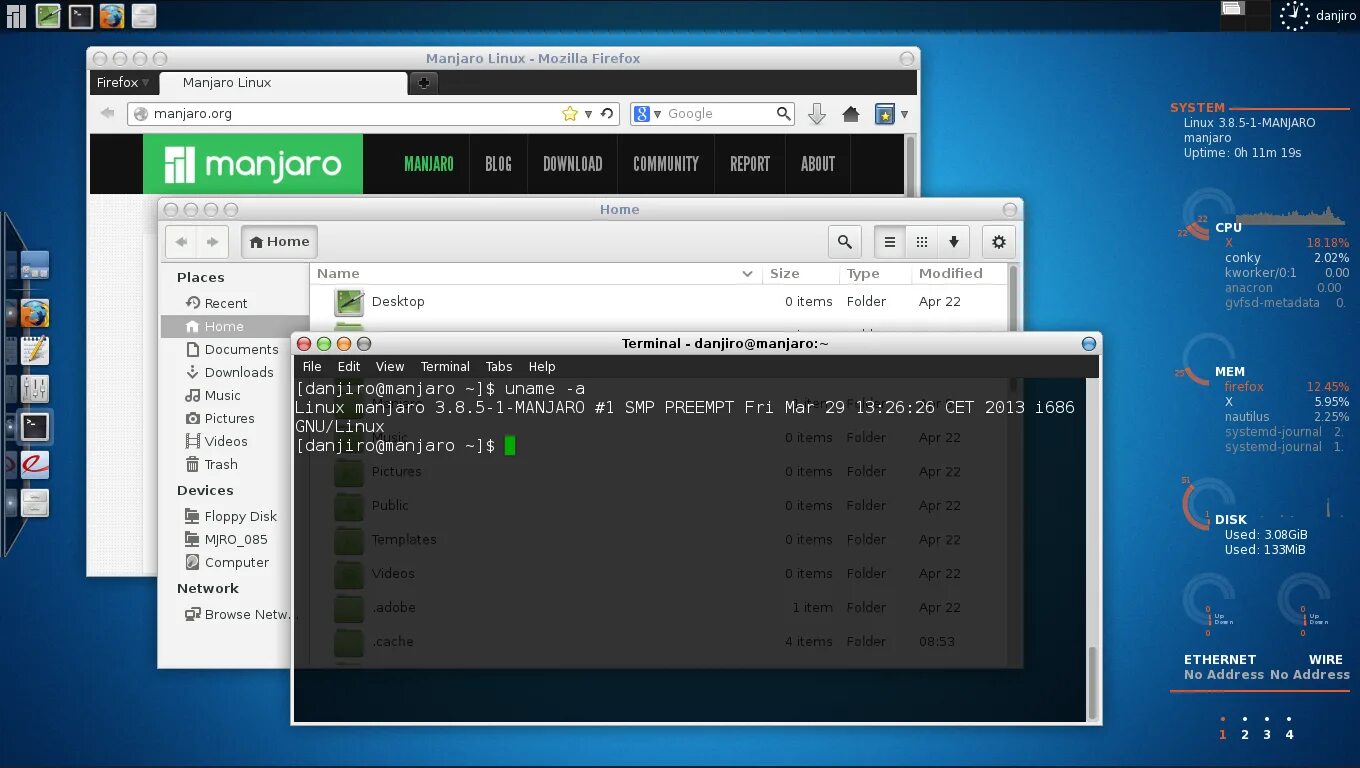Screen dimensions: 1360x768
Task: Launch Firefox from the side dock
Action: click(x=35, y=314)
